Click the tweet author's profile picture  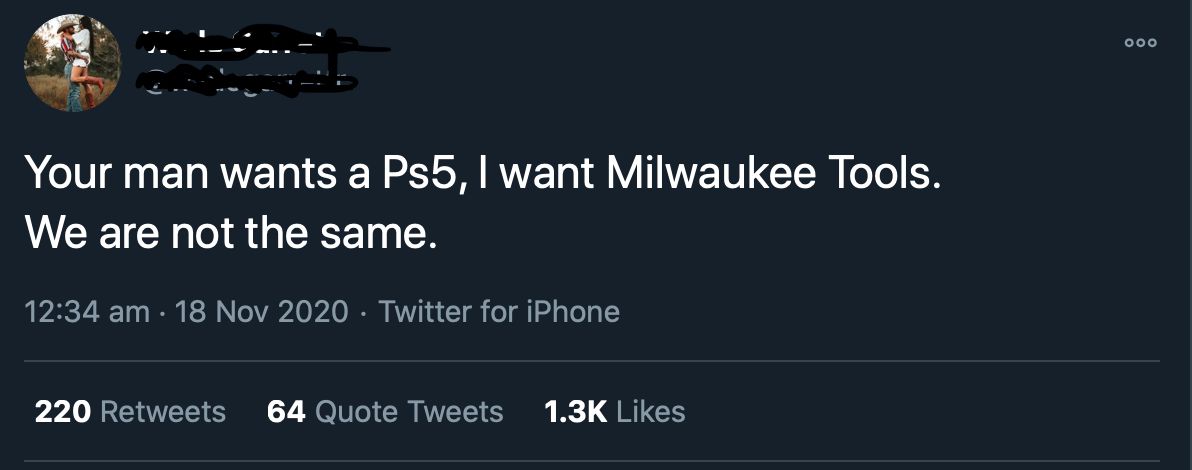pos(72,62)
